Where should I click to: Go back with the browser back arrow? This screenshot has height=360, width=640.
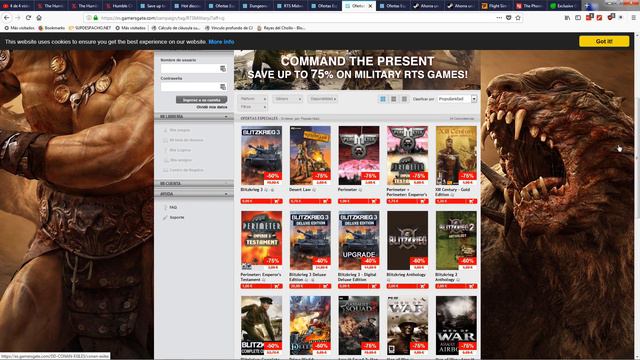coord(7,18)
